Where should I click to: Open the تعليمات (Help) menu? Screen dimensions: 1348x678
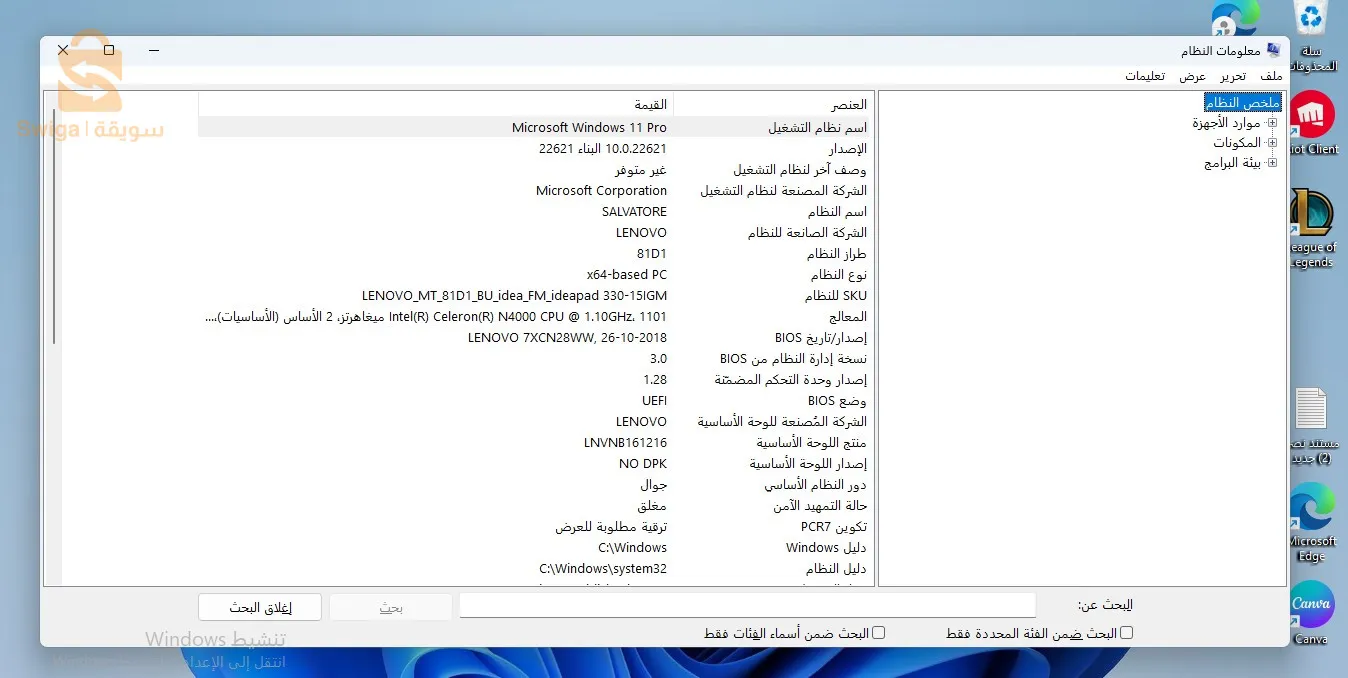pos(1147,75)
